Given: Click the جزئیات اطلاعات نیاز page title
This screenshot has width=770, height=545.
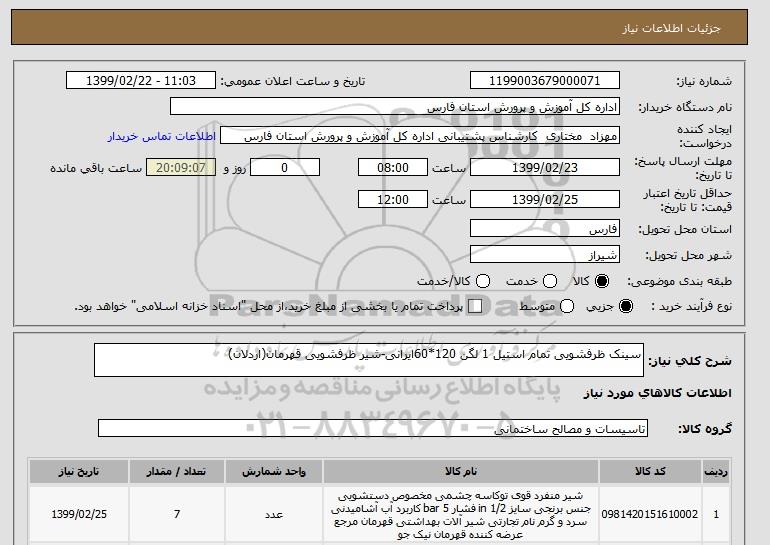Looking at the screenshot, I should click(671, 28).
